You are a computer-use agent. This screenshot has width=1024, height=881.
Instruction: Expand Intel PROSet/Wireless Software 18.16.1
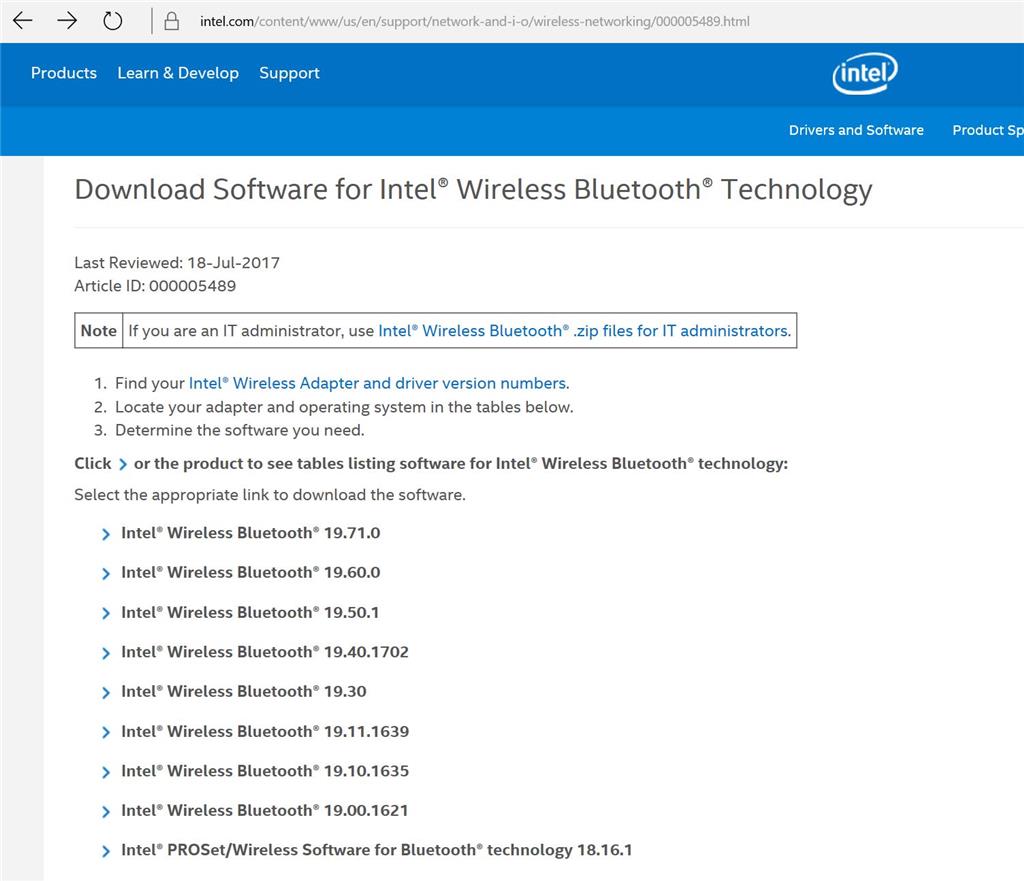376,849
